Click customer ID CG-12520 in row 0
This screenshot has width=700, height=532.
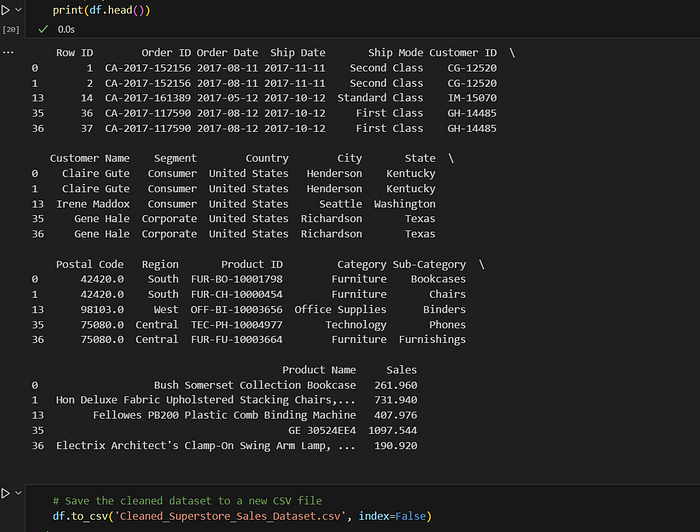(472, 68)
